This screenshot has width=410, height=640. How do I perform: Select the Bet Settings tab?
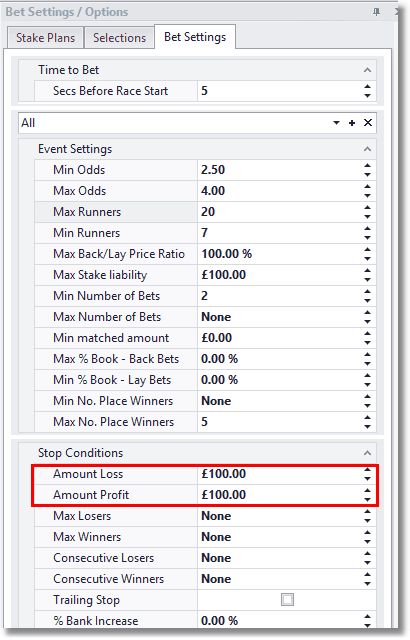point(195,37)
